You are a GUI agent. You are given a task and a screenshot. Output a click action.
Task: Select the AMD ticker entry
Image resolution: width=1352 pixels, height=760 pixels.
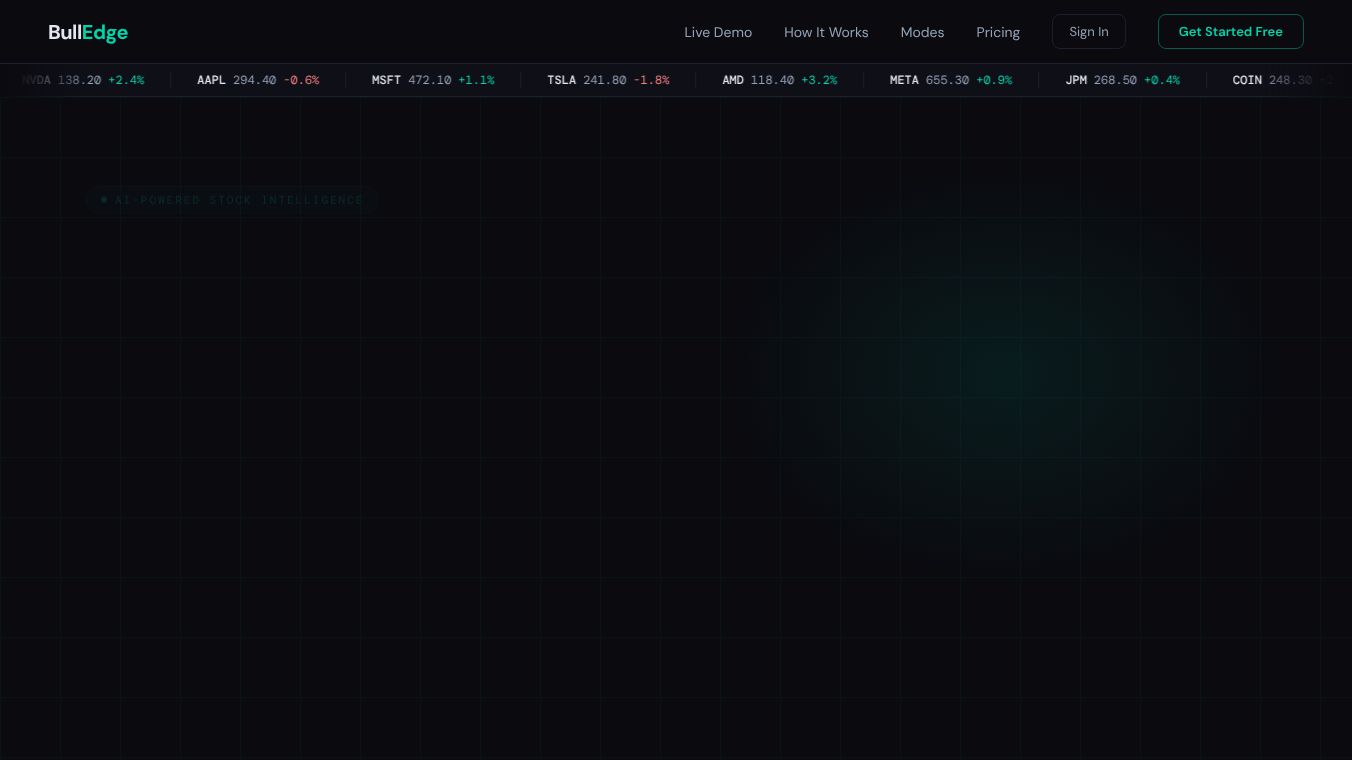(780, 80)
